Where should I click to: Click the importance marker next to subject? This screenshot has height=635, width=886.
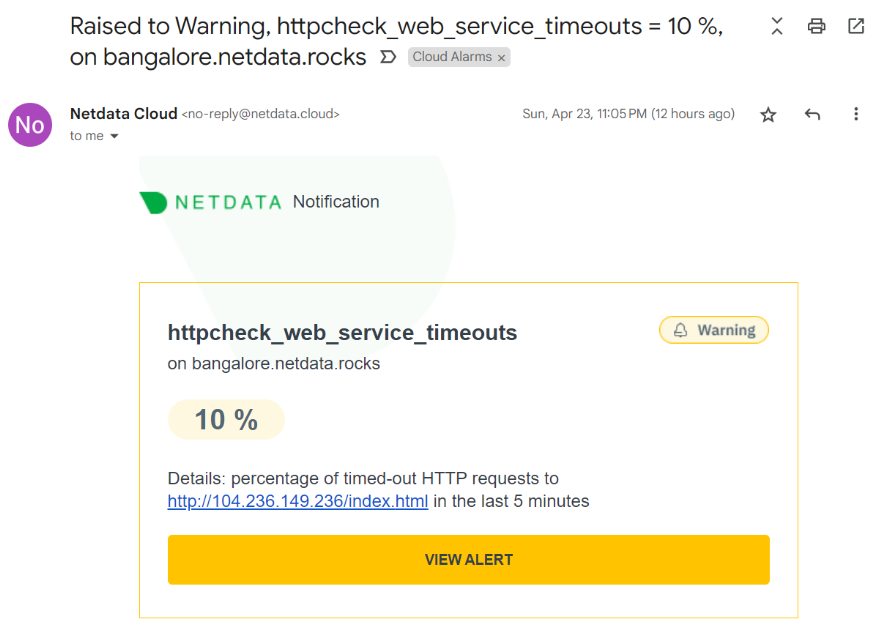(x=389, y=58)
